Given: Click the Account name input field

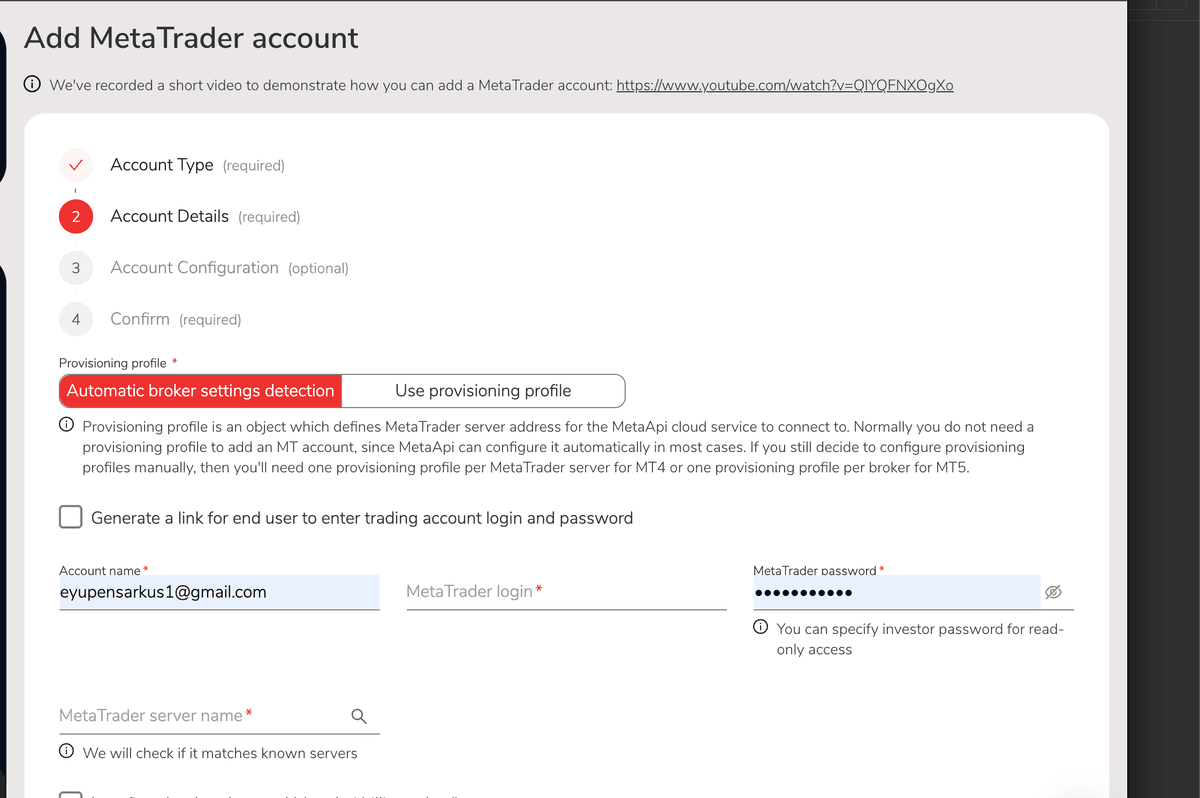Looking at the screenshot, I should pos(219,592).
